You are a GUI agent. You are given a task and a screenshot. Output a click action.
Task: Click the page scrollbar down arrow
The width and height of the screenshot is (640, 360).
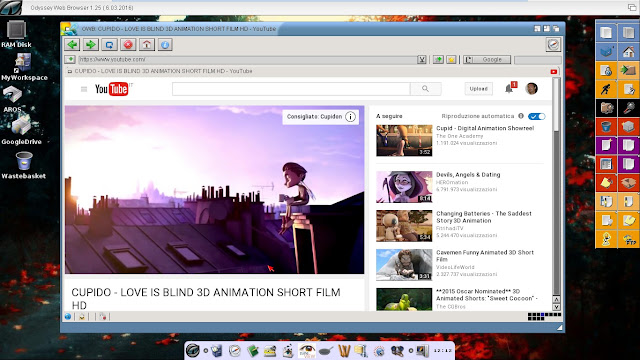556,307
